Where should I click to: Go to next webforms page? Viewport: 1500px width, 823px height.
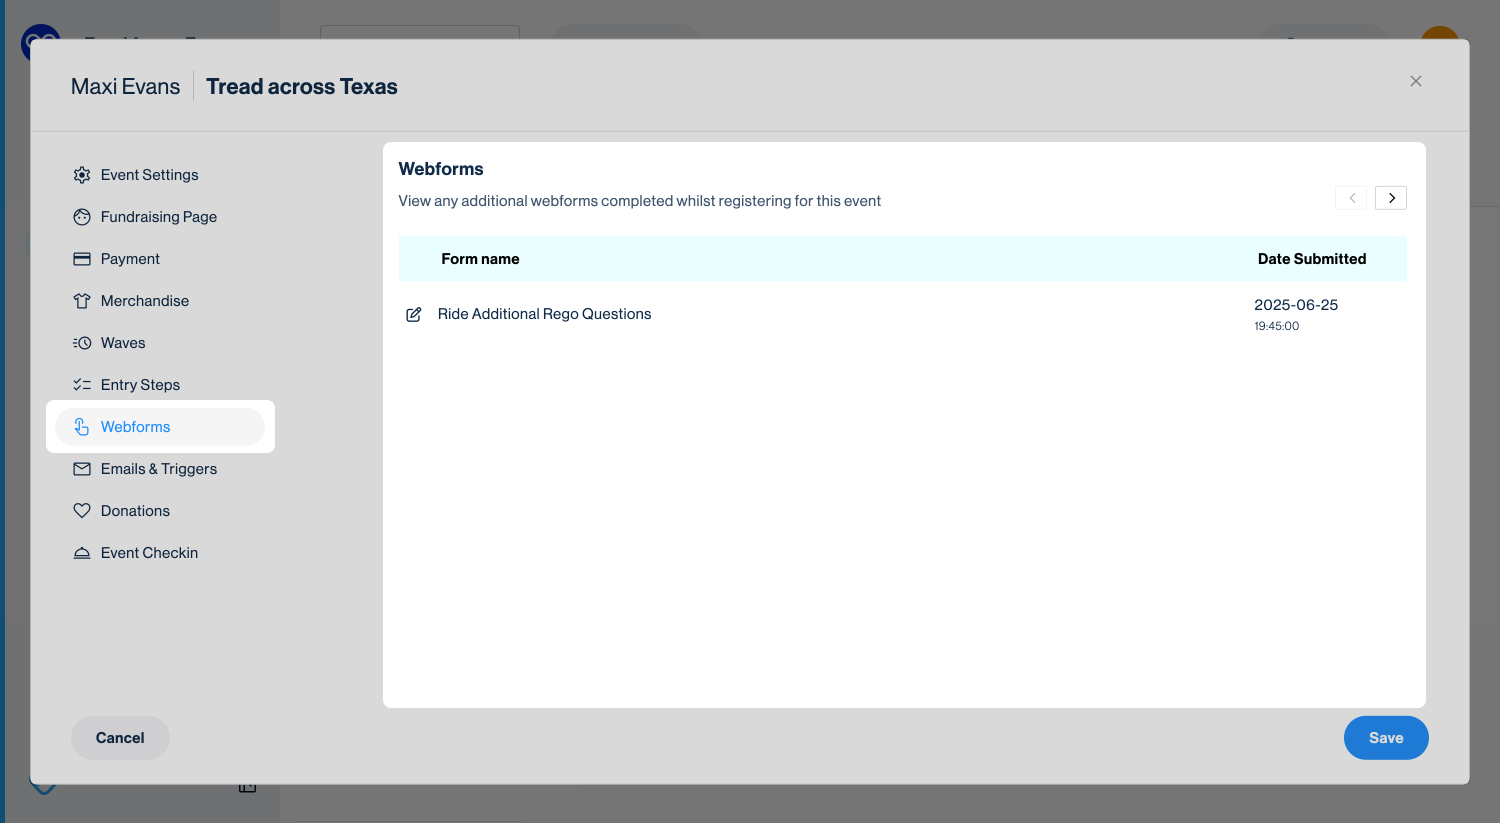click(1391, 198)
